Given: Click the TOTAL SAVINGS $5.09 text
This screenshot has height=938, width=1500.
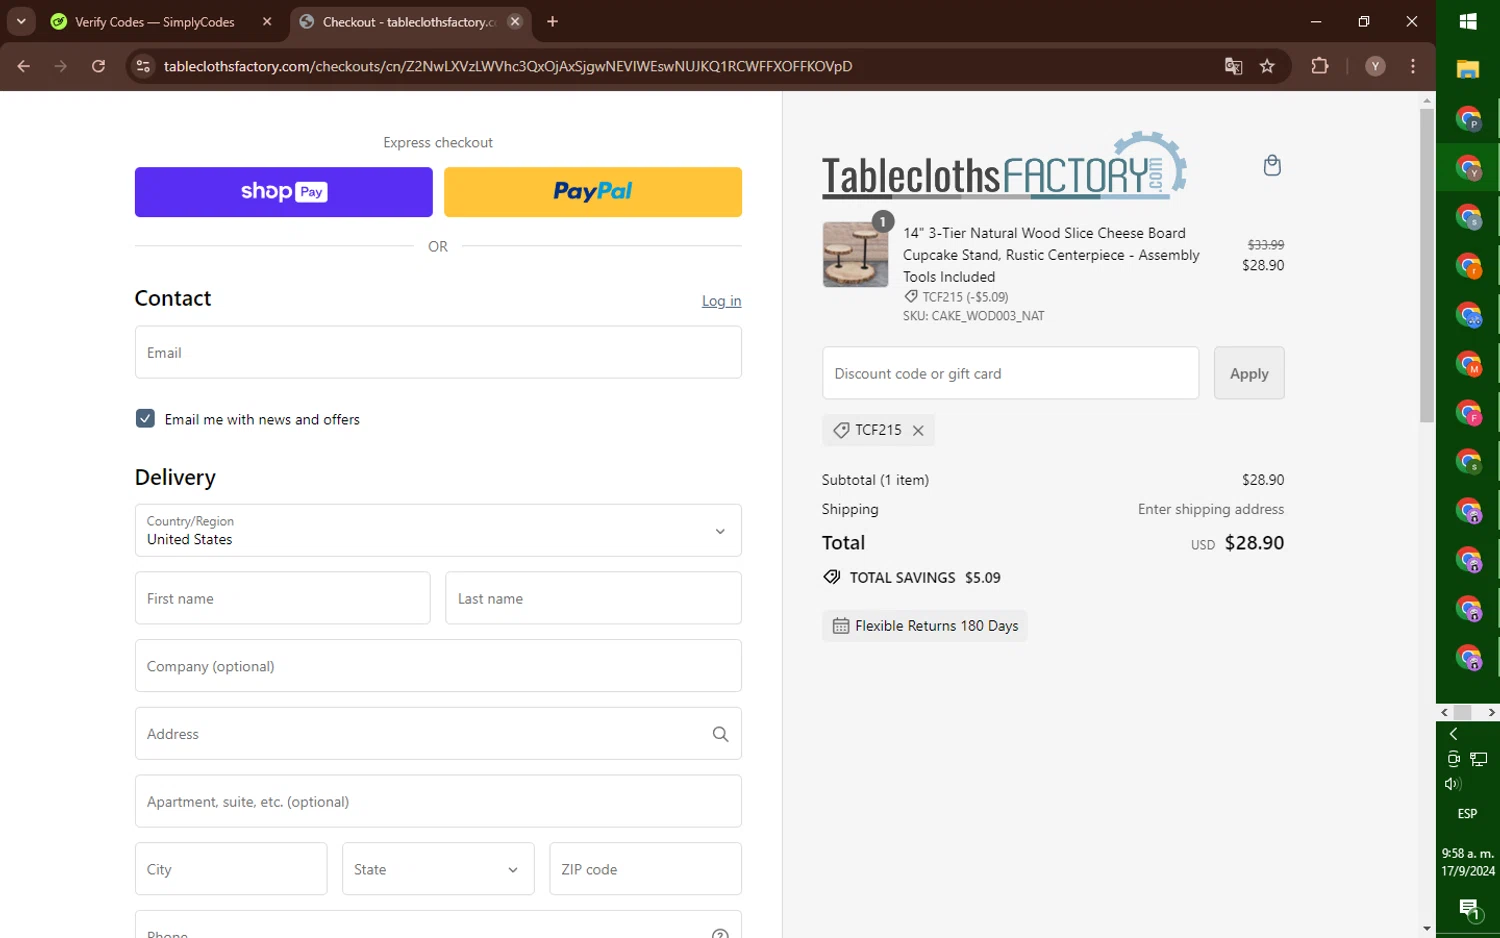Looking at the screenshot, I should (925, 578).
